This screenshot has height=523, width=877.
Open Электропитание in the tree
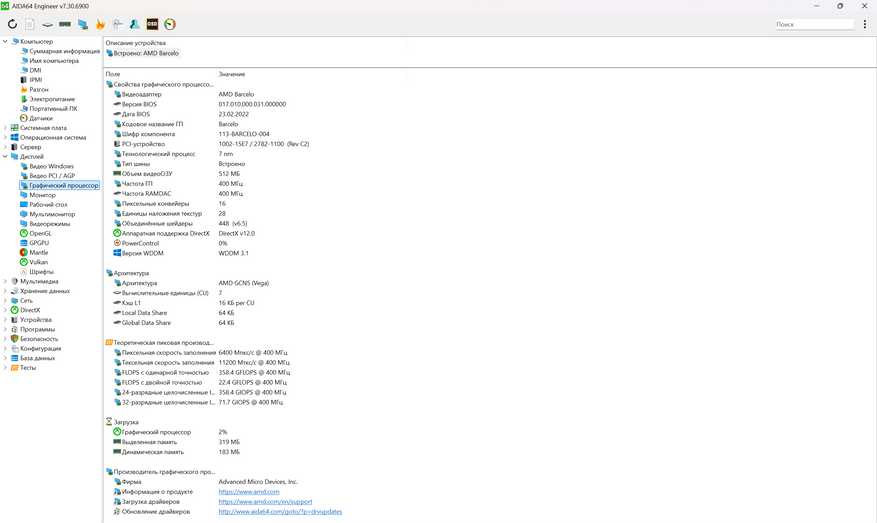52,99
